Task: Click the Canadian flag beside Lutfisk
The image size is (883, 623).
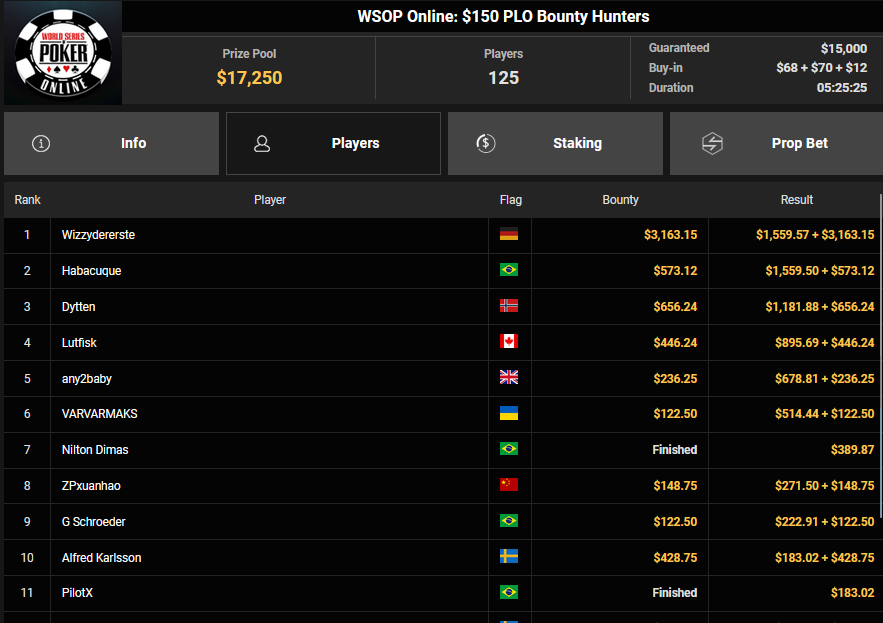Action: tap(509, 343)
